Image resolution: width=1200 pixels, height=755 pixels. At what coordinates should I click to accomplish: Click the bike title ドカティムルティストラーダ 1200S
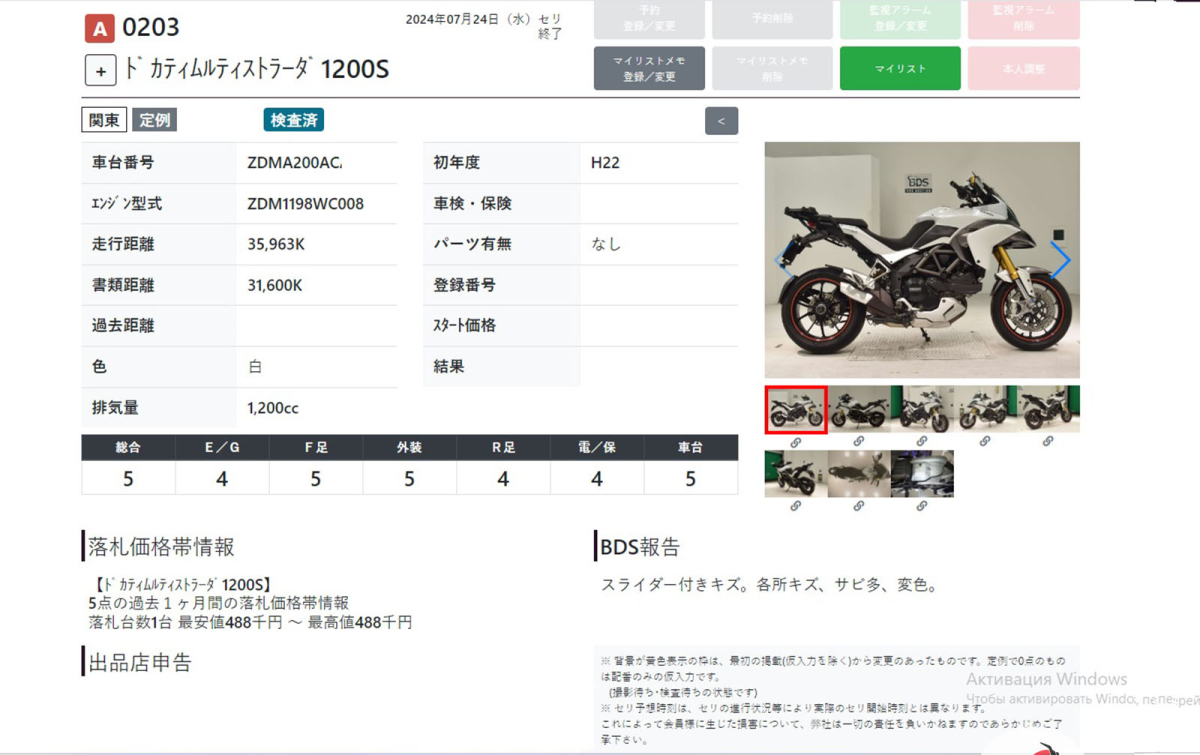(257, 70)
